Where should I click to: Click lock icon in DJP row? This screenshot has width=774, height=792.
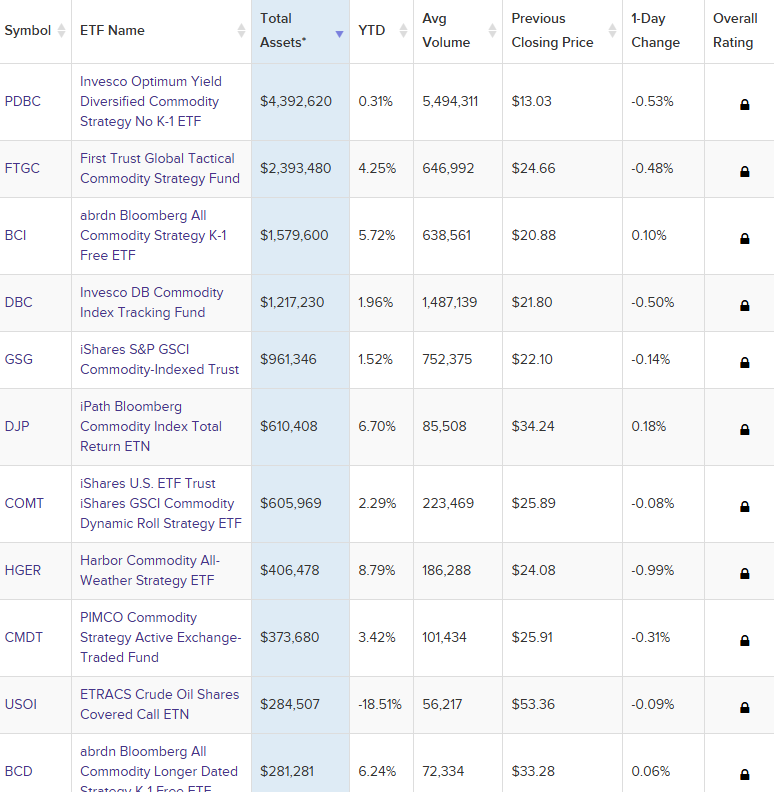pyautogui.click(x=744, y=429)
